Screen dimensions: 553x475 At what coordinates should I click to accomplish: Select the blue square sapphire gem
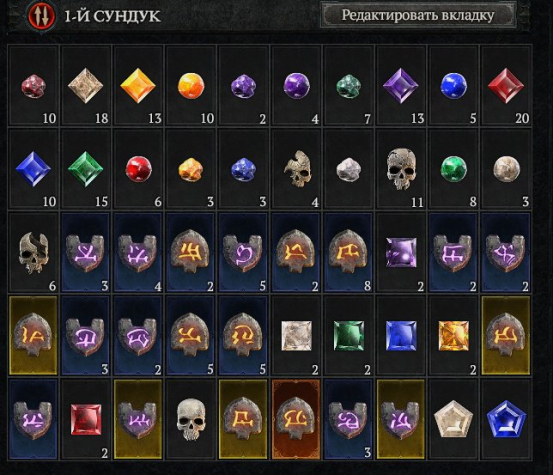coord(401,336)
